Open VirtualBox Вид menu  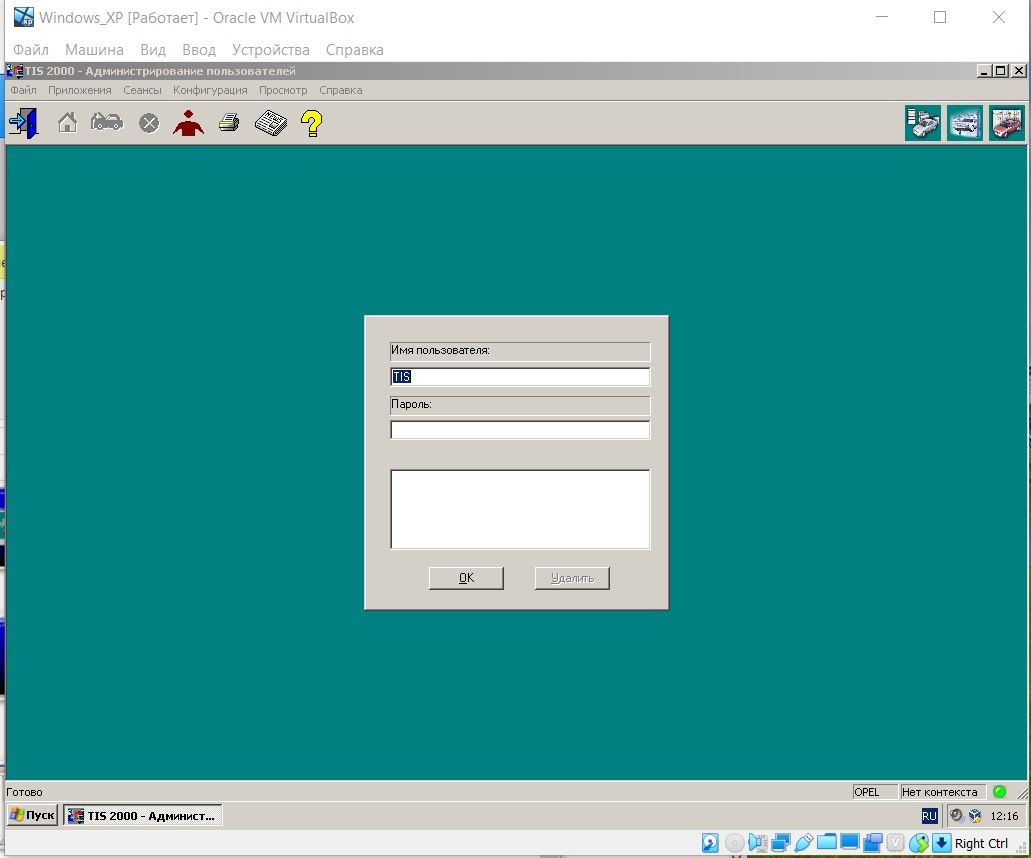coord(153,50)
